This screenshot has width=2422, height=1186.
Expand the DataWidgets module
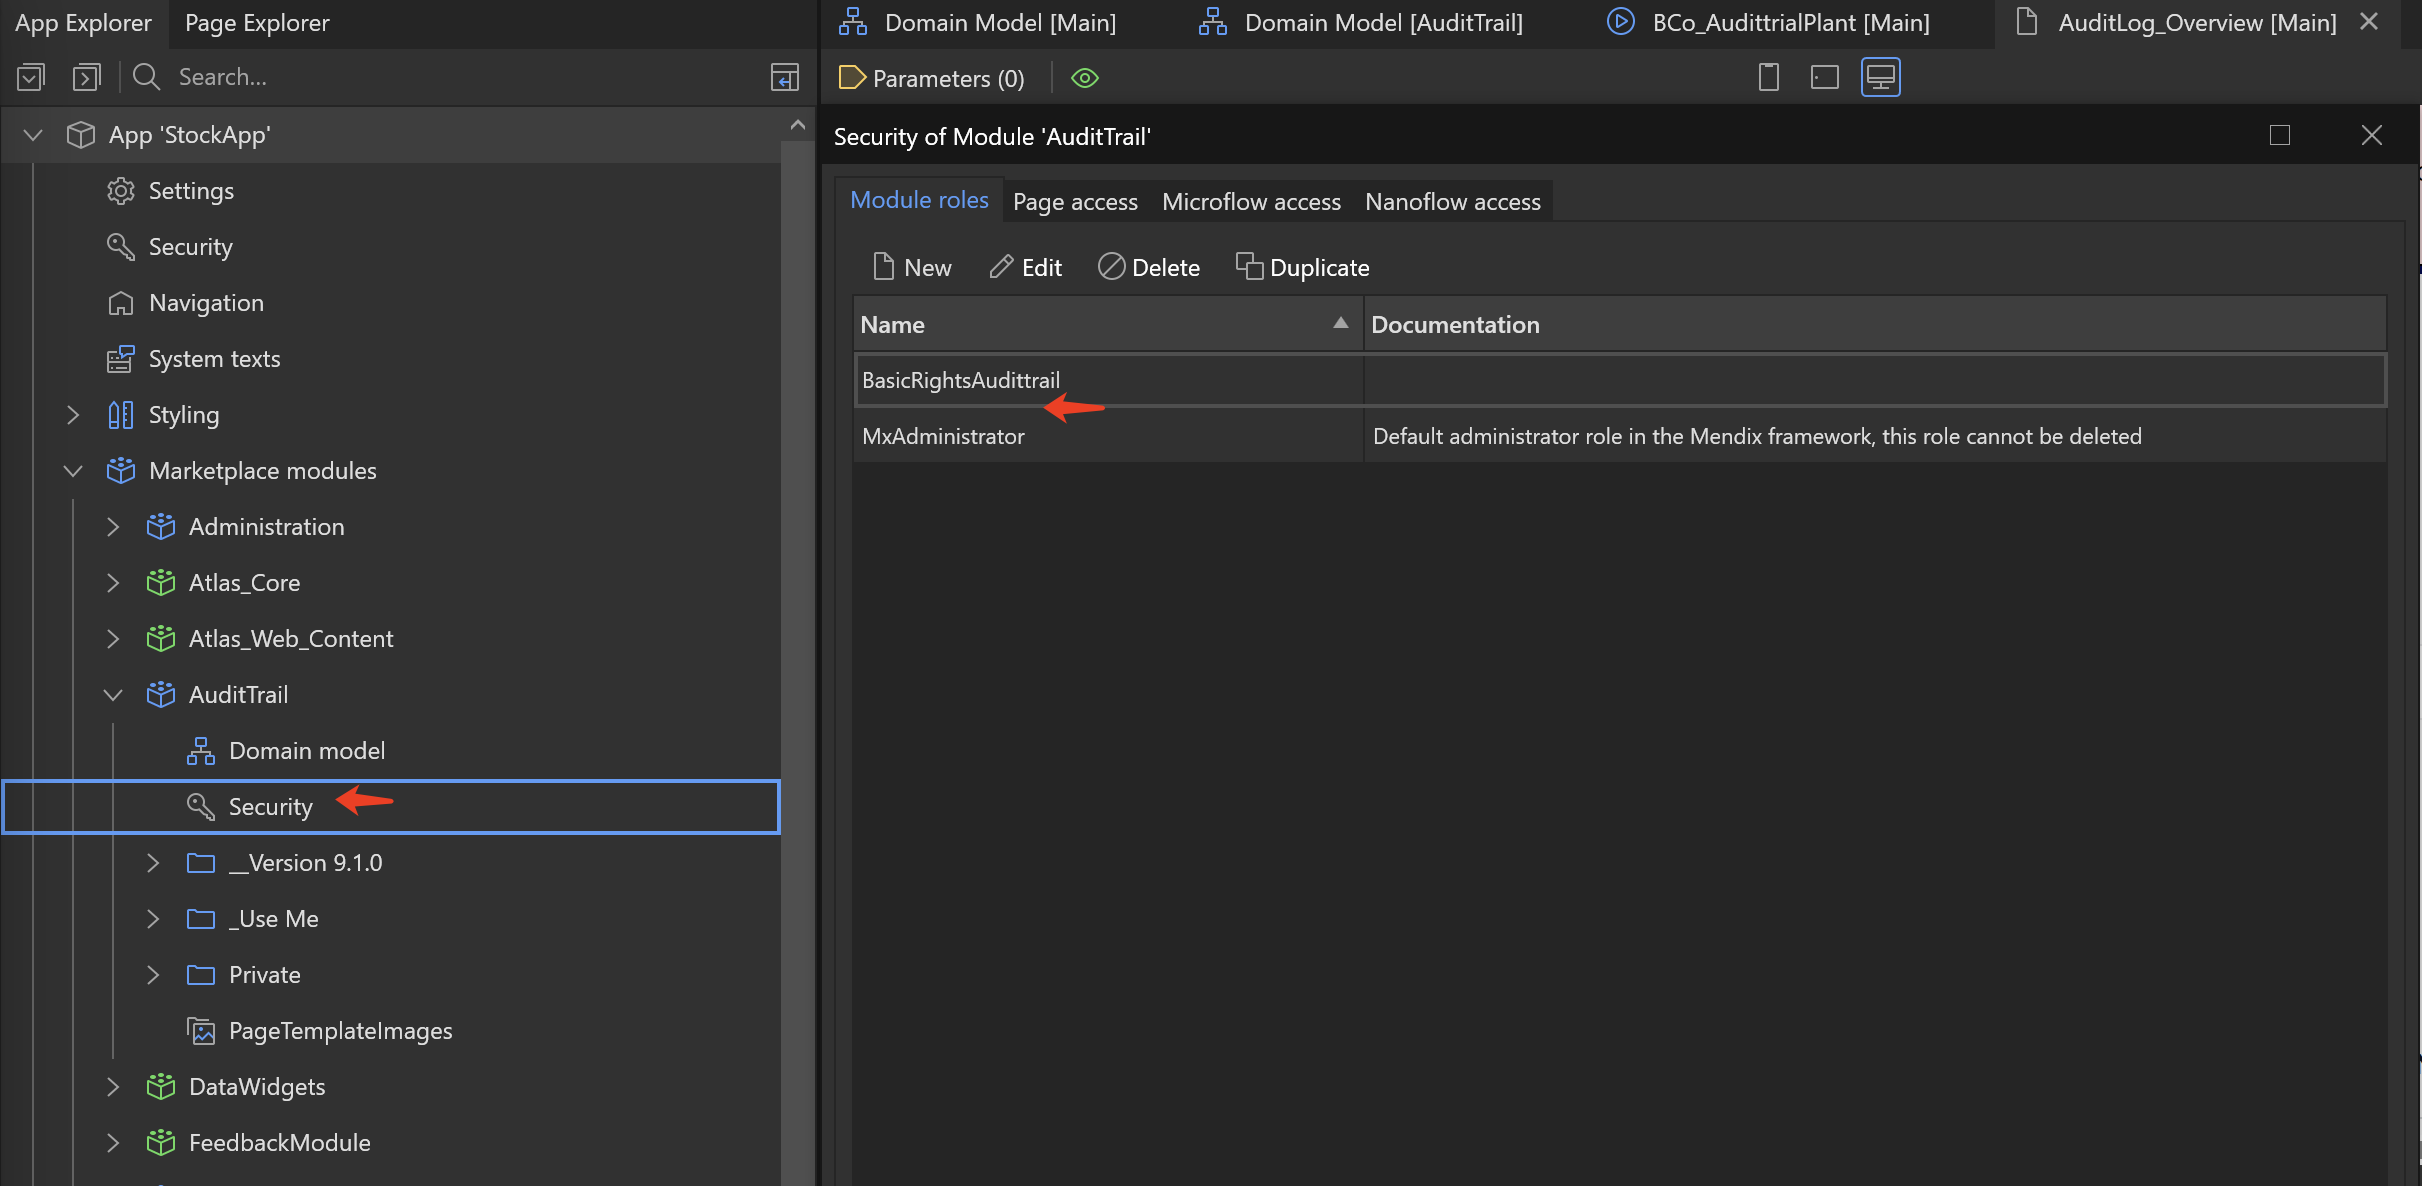click(113, 1087)
